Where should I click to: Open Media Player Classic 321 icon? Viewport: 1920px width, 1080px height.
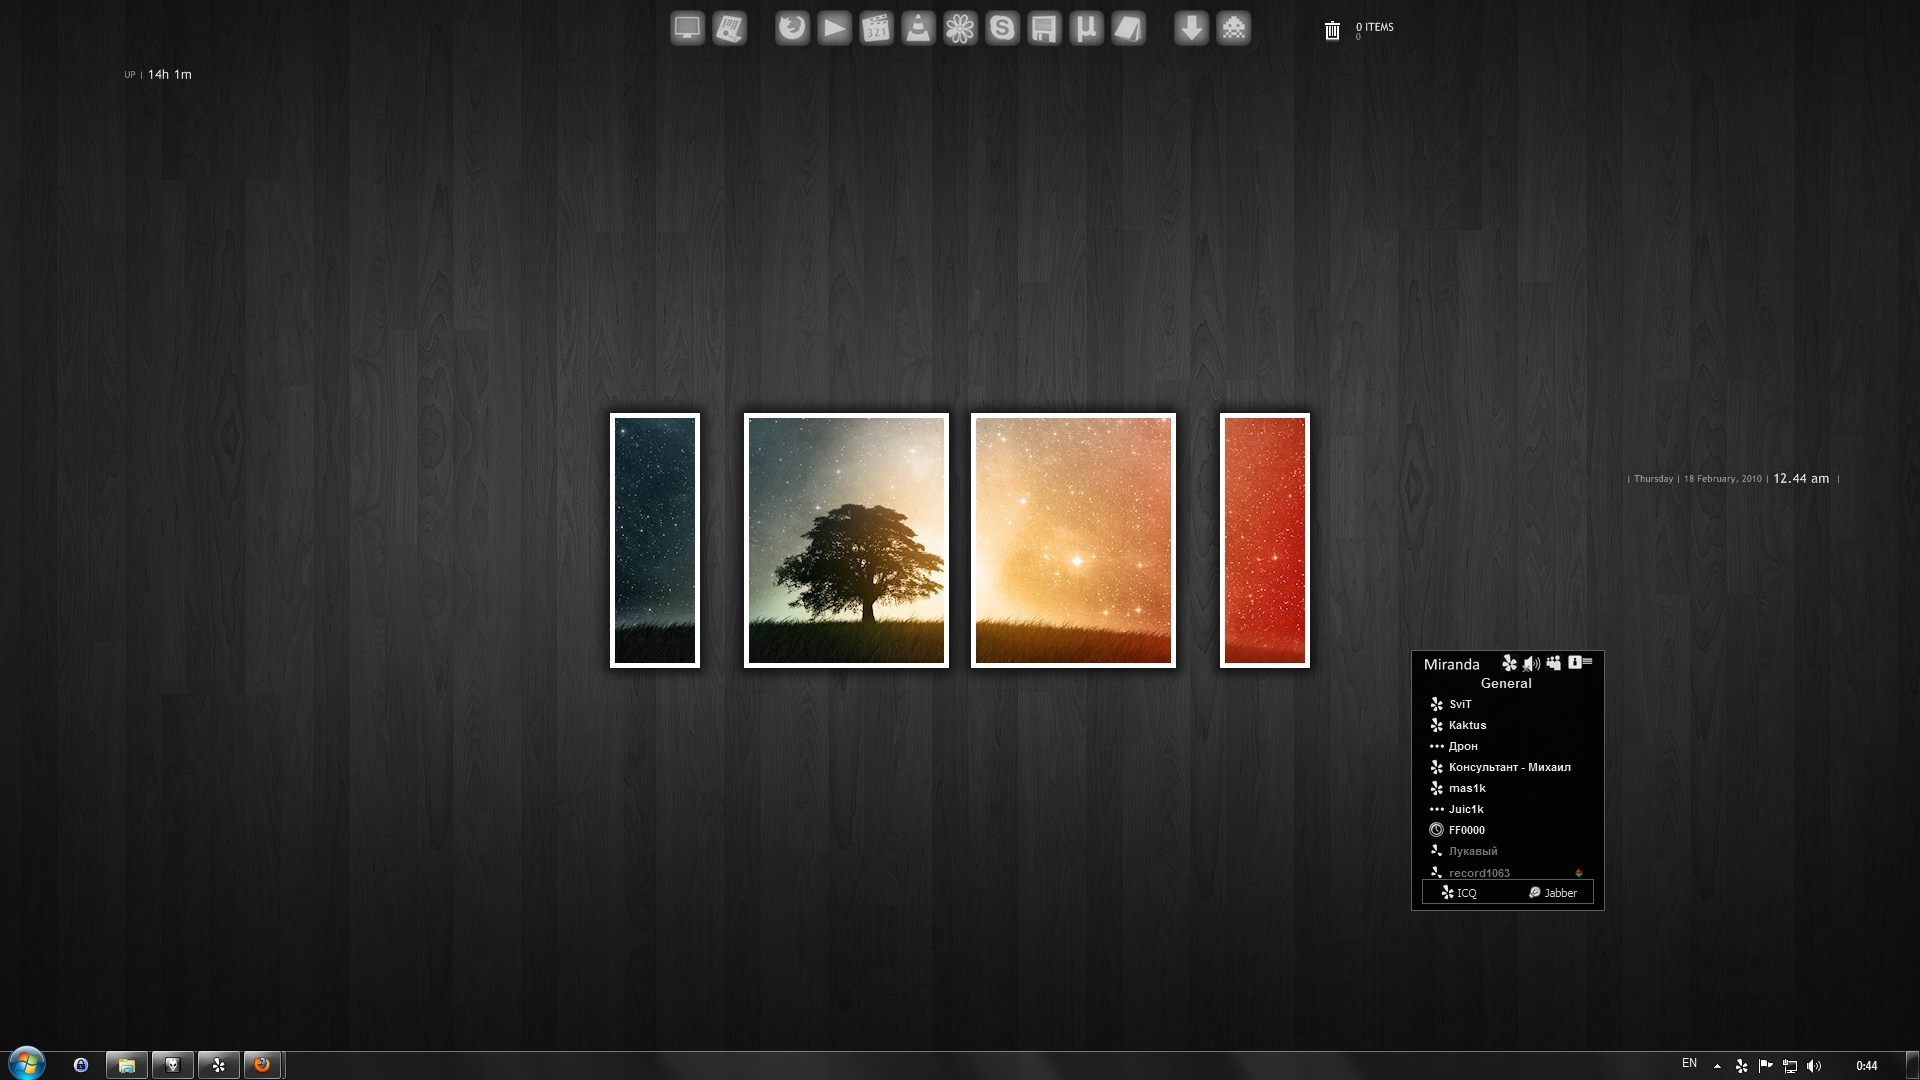(876, 28)
